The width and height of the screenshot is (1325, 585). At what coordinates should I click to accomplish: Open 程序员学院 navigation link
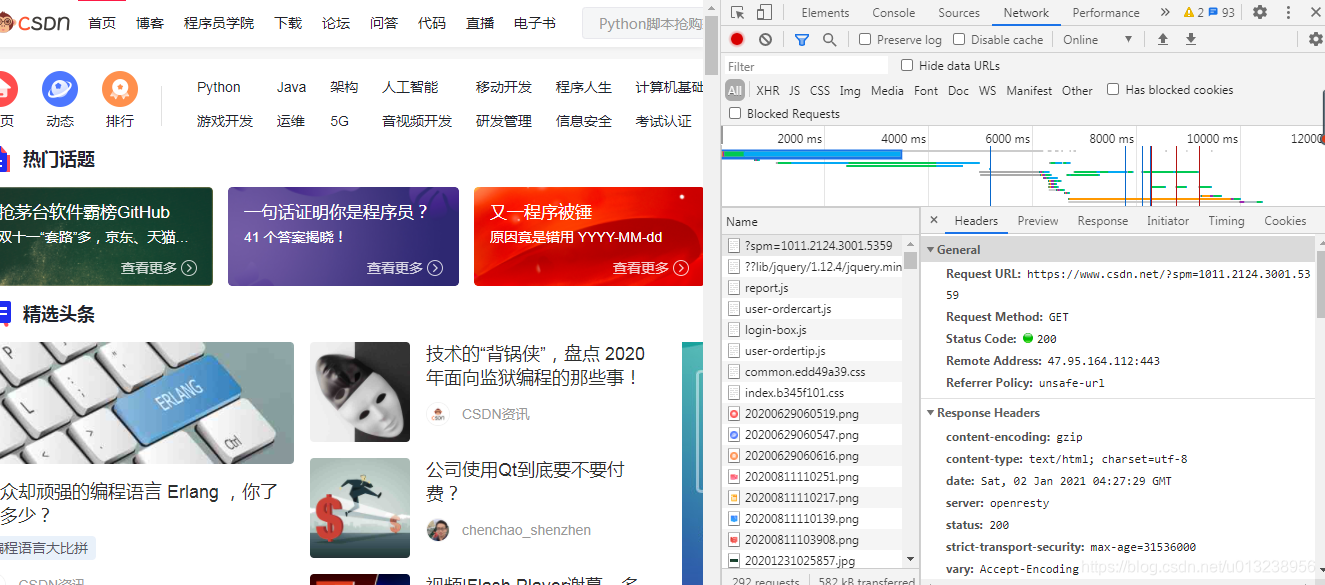[219, 23]
